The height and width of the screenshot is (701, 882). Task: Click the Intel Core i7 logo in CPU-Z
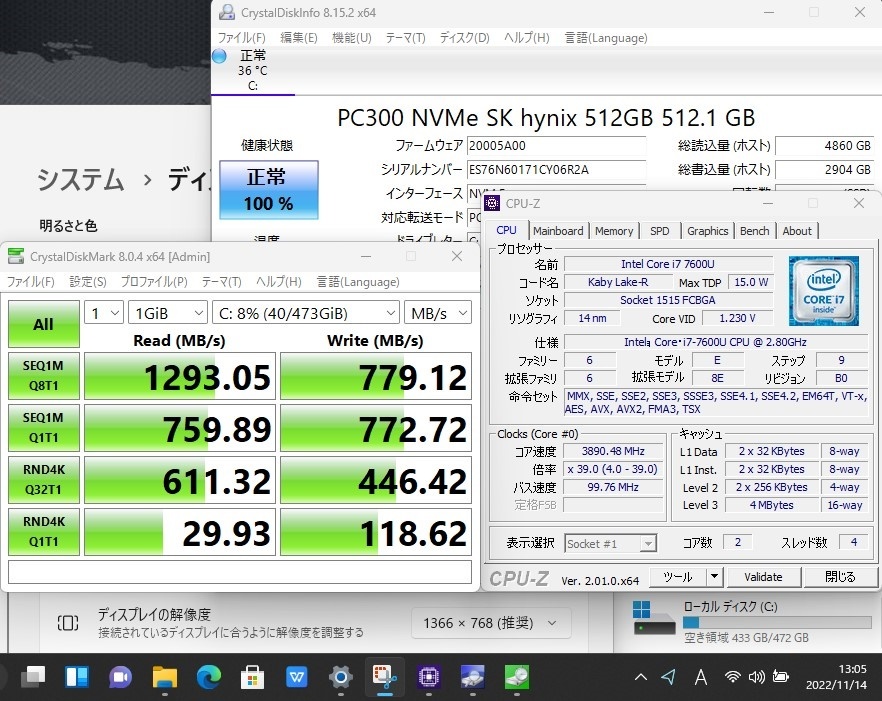(x=823, y=293)
